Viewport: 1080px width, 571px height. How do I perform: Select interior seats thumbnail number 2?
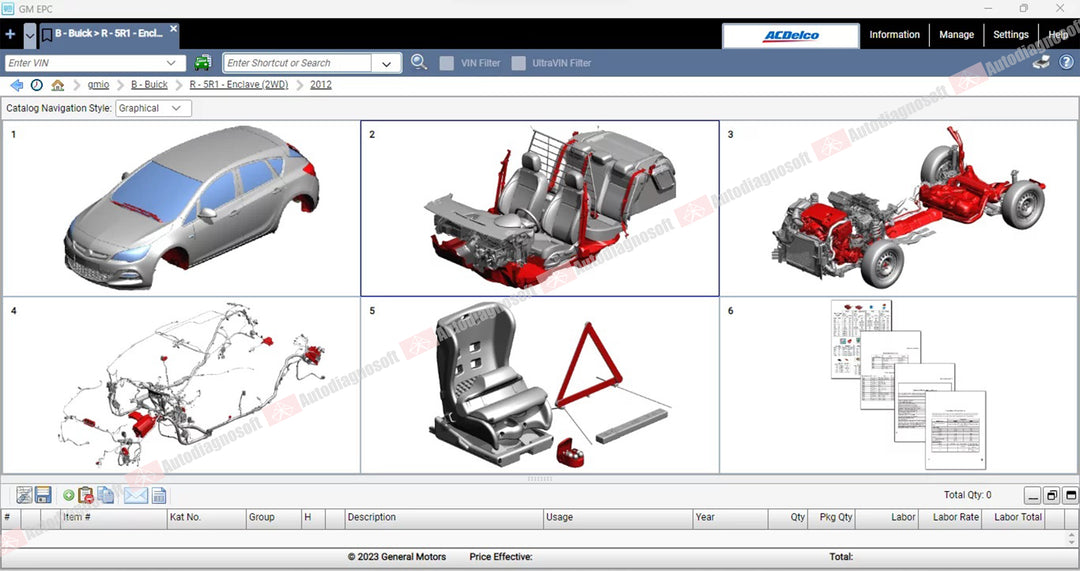click(x=539, y=209)
